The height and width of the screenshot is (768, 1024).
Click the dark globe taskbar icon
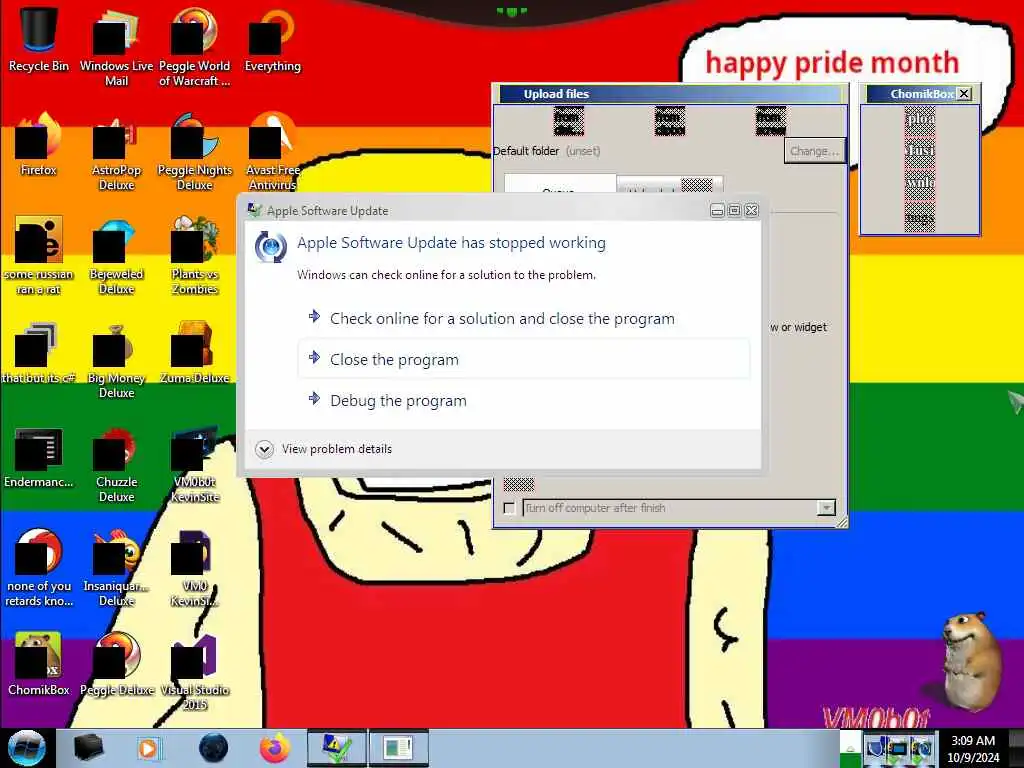213,748
